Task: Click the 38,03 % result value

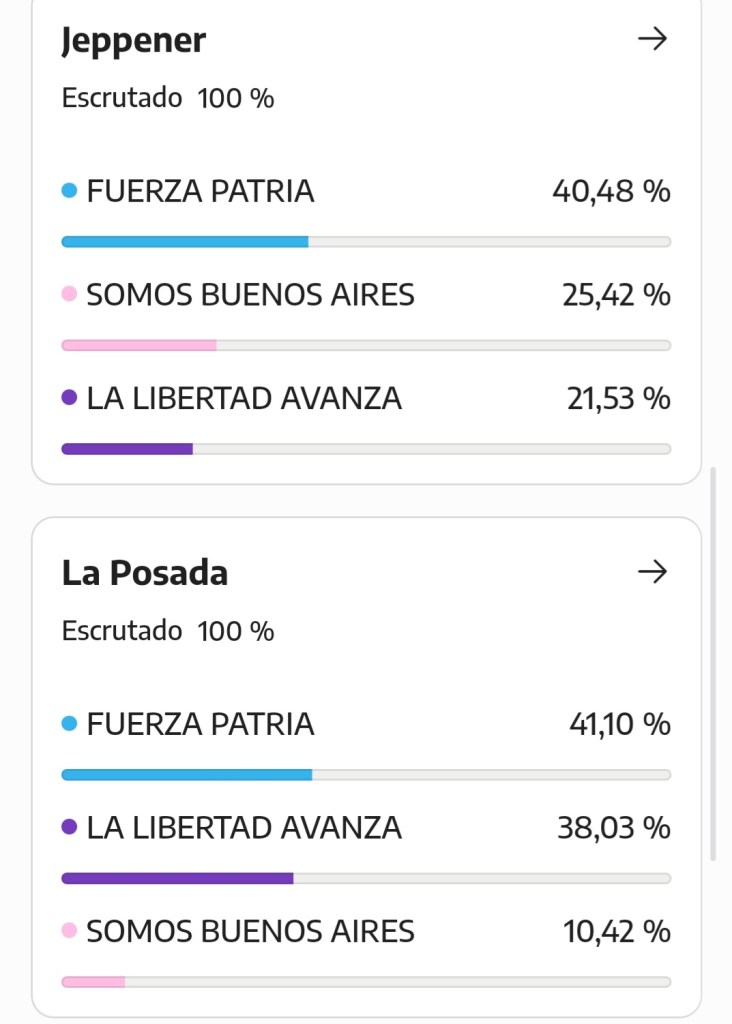Action: point(613,828)
